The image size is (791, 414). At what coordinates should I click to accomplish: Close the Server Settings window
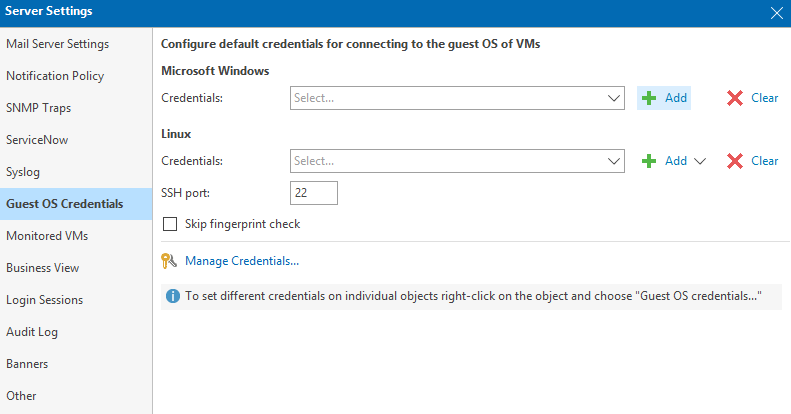pyautogui.click(x=777, y=13)
